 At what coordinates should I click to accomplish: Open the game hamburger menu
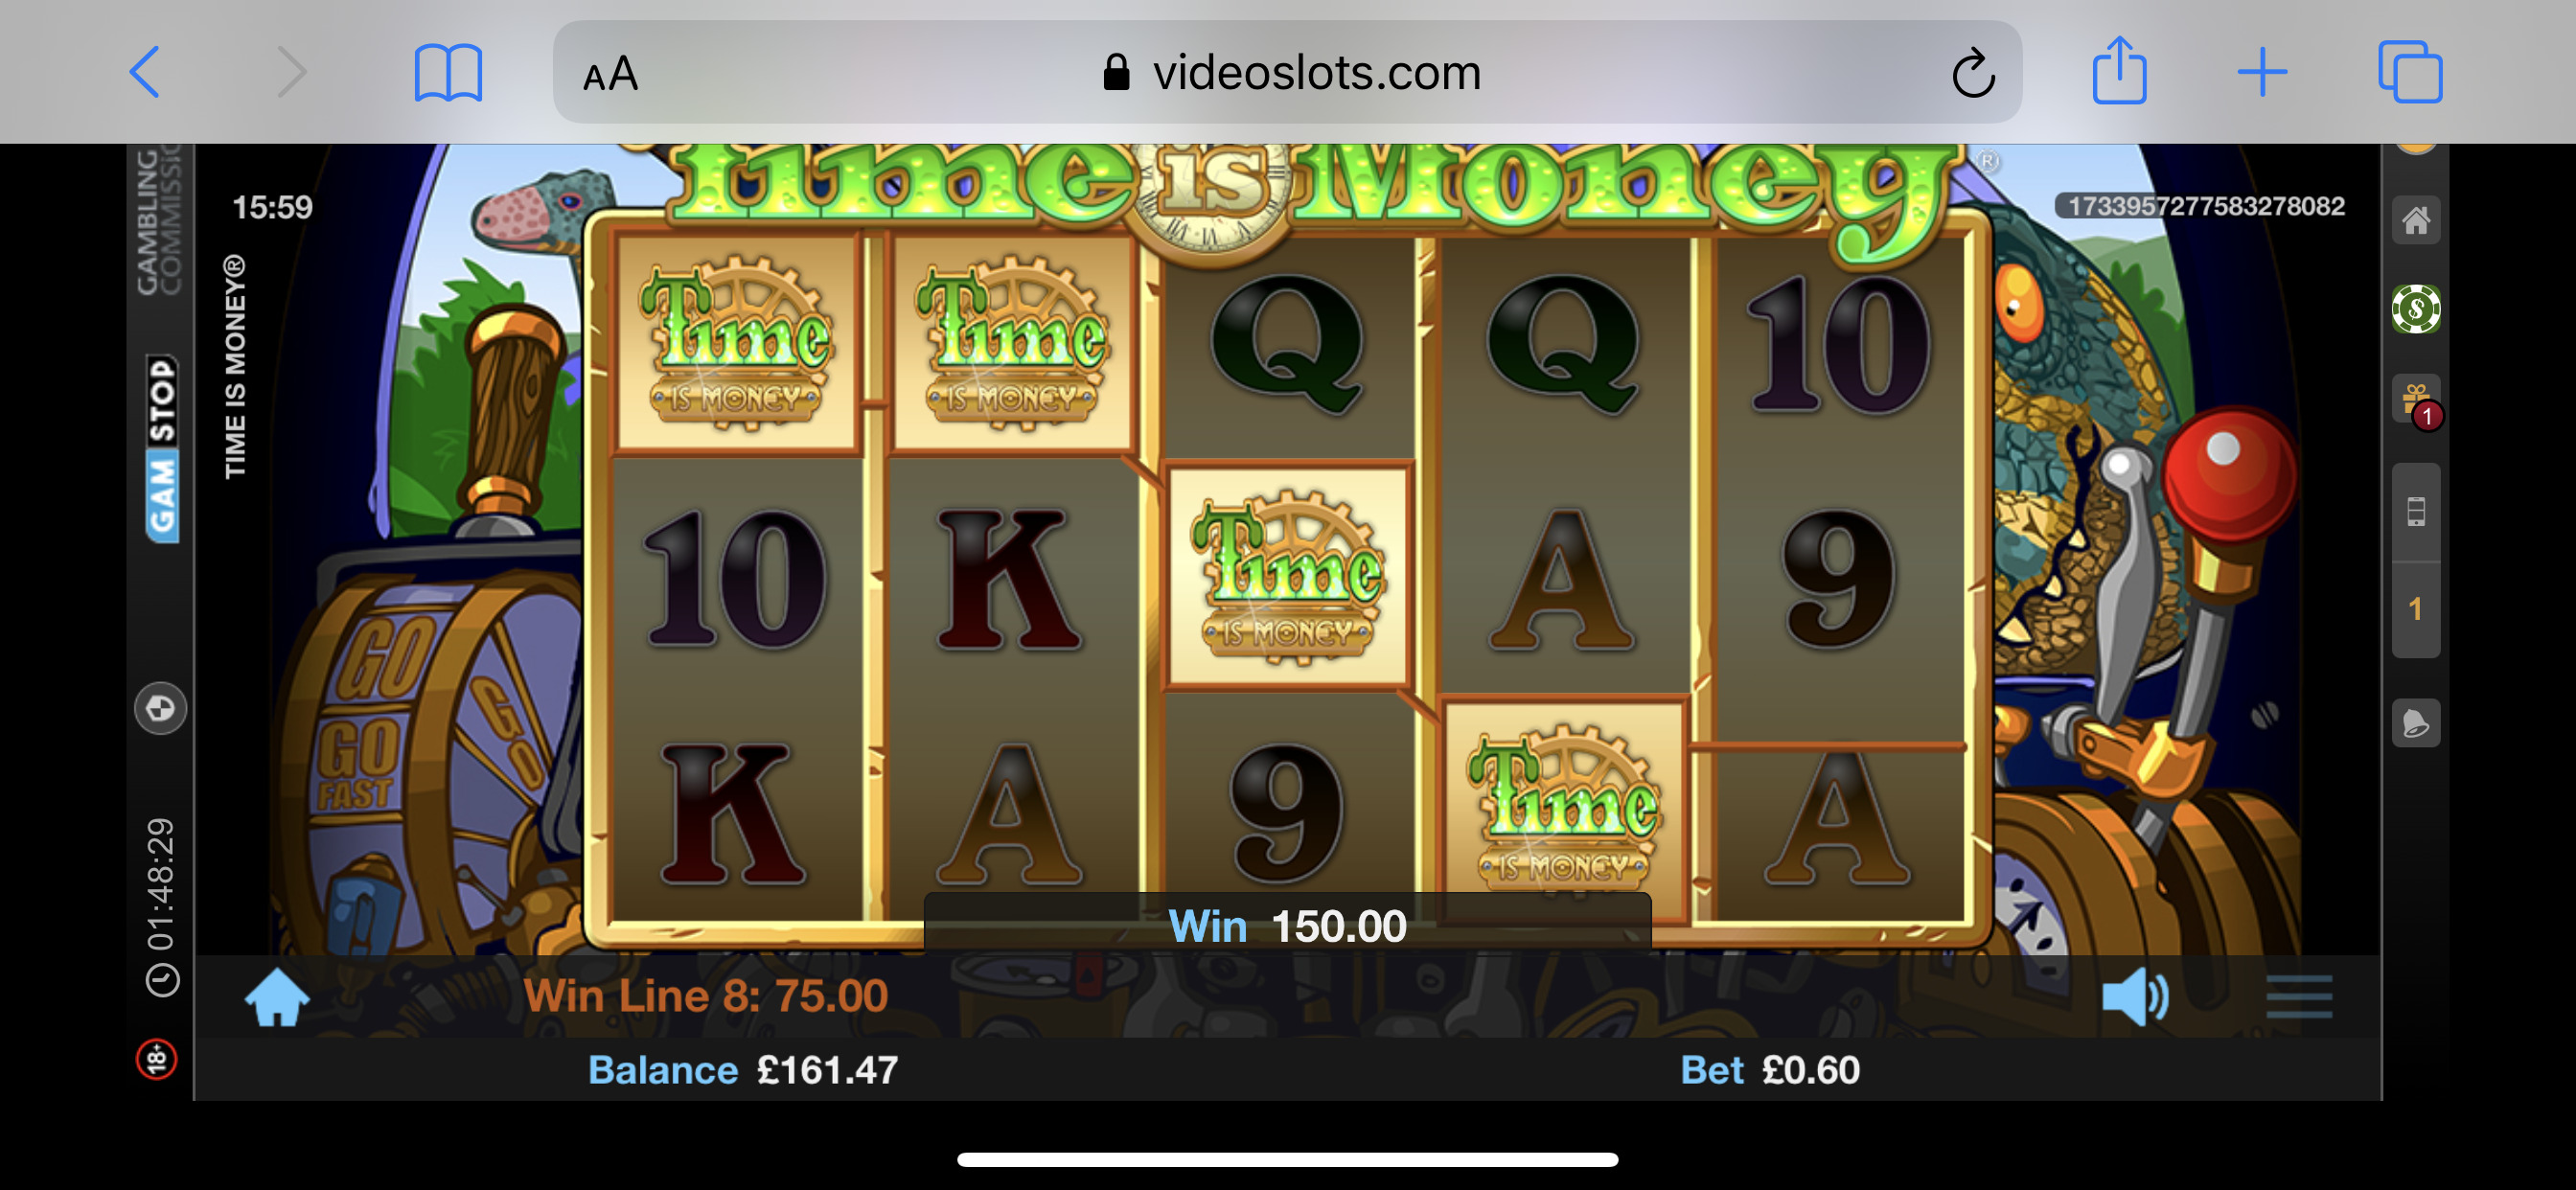(x=2299, y=997)
